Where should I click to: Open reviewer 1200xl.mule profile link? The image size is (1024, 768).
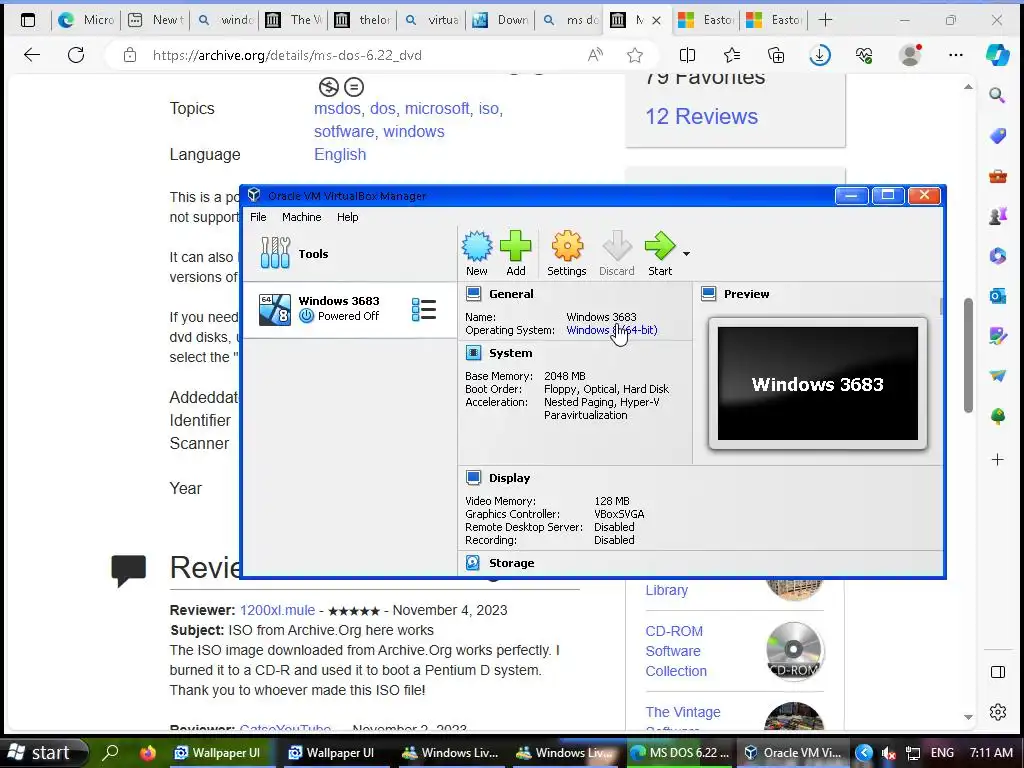click(x=277, y=610)
